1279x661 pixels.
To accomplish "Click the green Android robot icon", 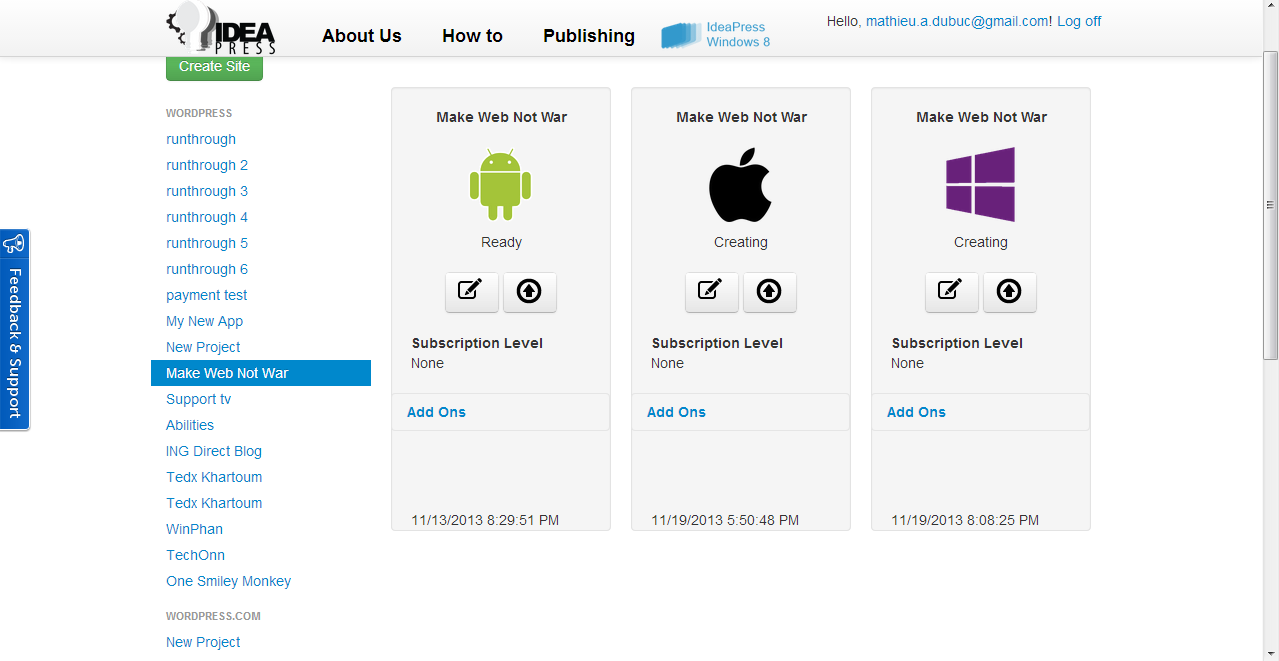I will [500, 185].
